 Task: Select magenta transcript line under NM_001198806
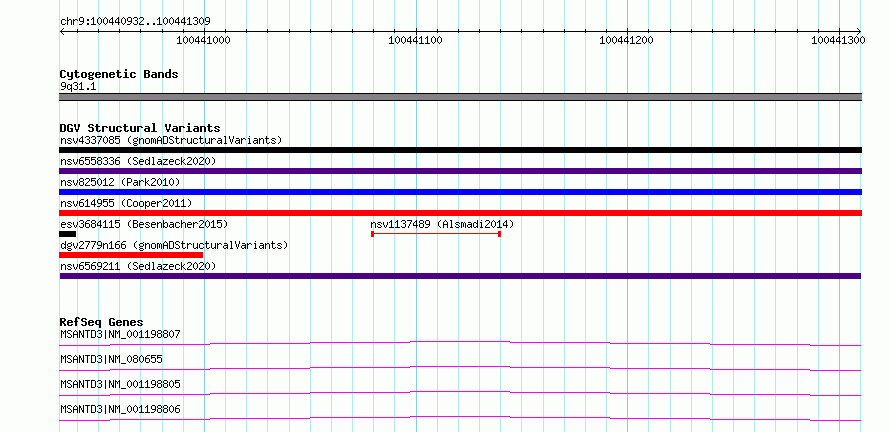[x=460, y=418]
